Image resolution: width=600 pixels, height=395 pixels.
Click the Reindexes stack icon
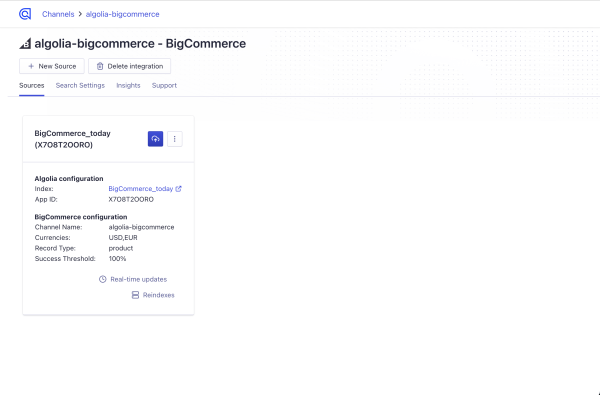click(135, 295)
